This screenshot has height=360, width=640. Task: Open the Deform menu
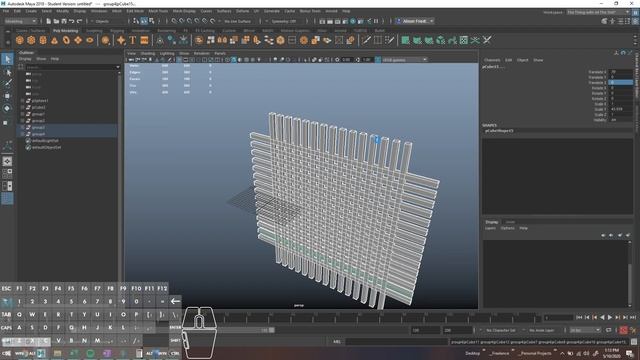[x=242, y=11]
